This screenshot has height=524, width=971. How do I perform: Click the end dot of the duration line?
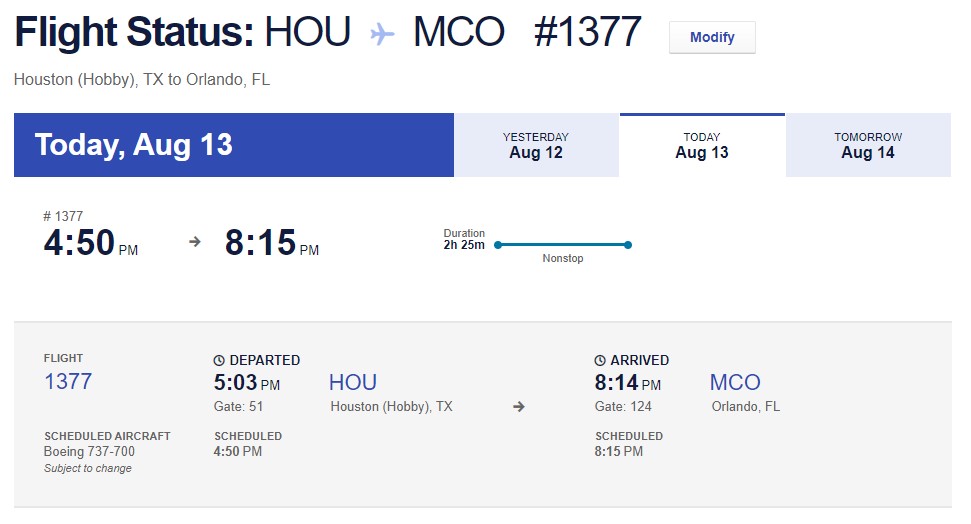628,244
